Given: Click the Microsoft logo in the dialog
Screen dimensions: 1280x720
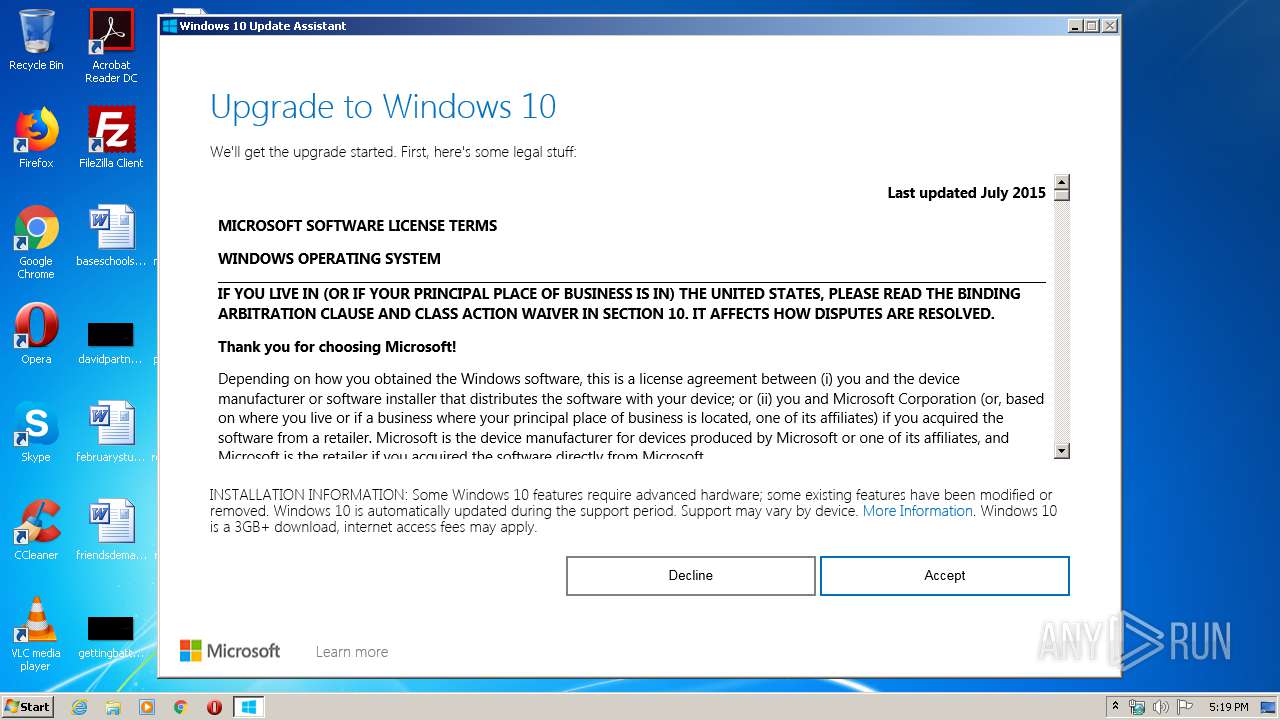Looking at the screenshot, I should [x=230, y=651].
